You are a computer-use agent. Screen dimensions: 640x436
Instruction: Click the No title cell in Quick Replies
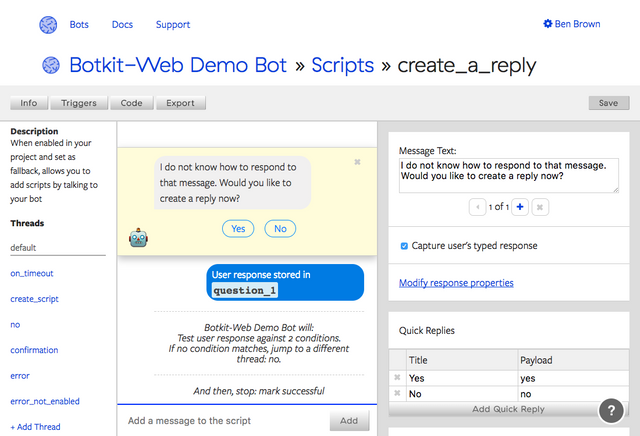pyautogui.click(x=462, y=394)
